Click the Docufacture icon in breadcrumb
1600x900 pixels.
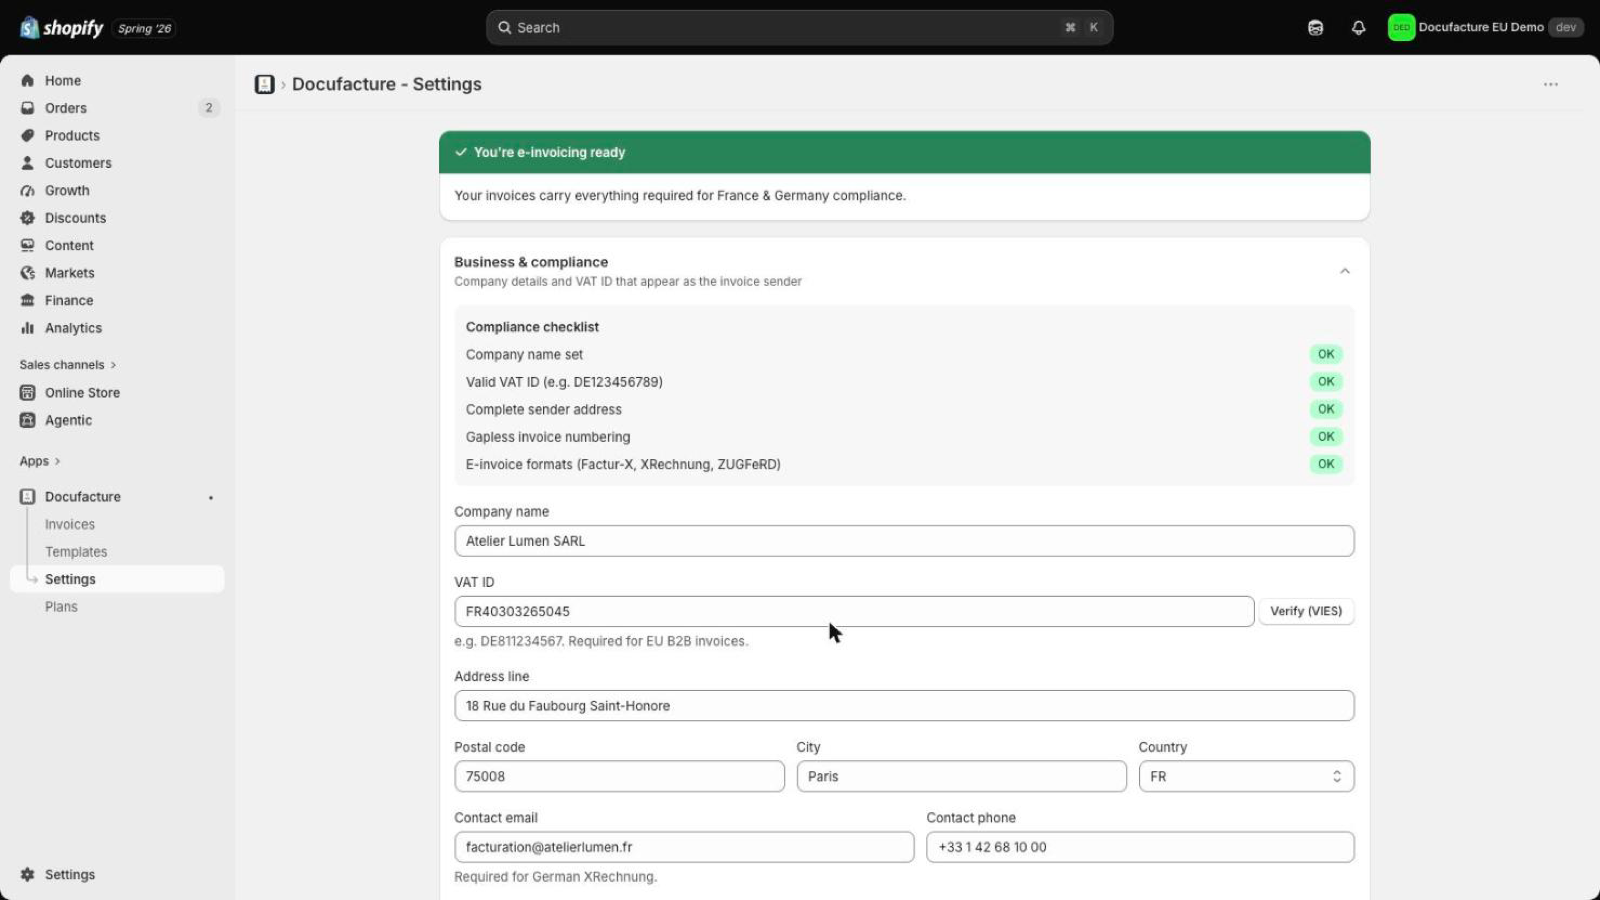point(264,85)
